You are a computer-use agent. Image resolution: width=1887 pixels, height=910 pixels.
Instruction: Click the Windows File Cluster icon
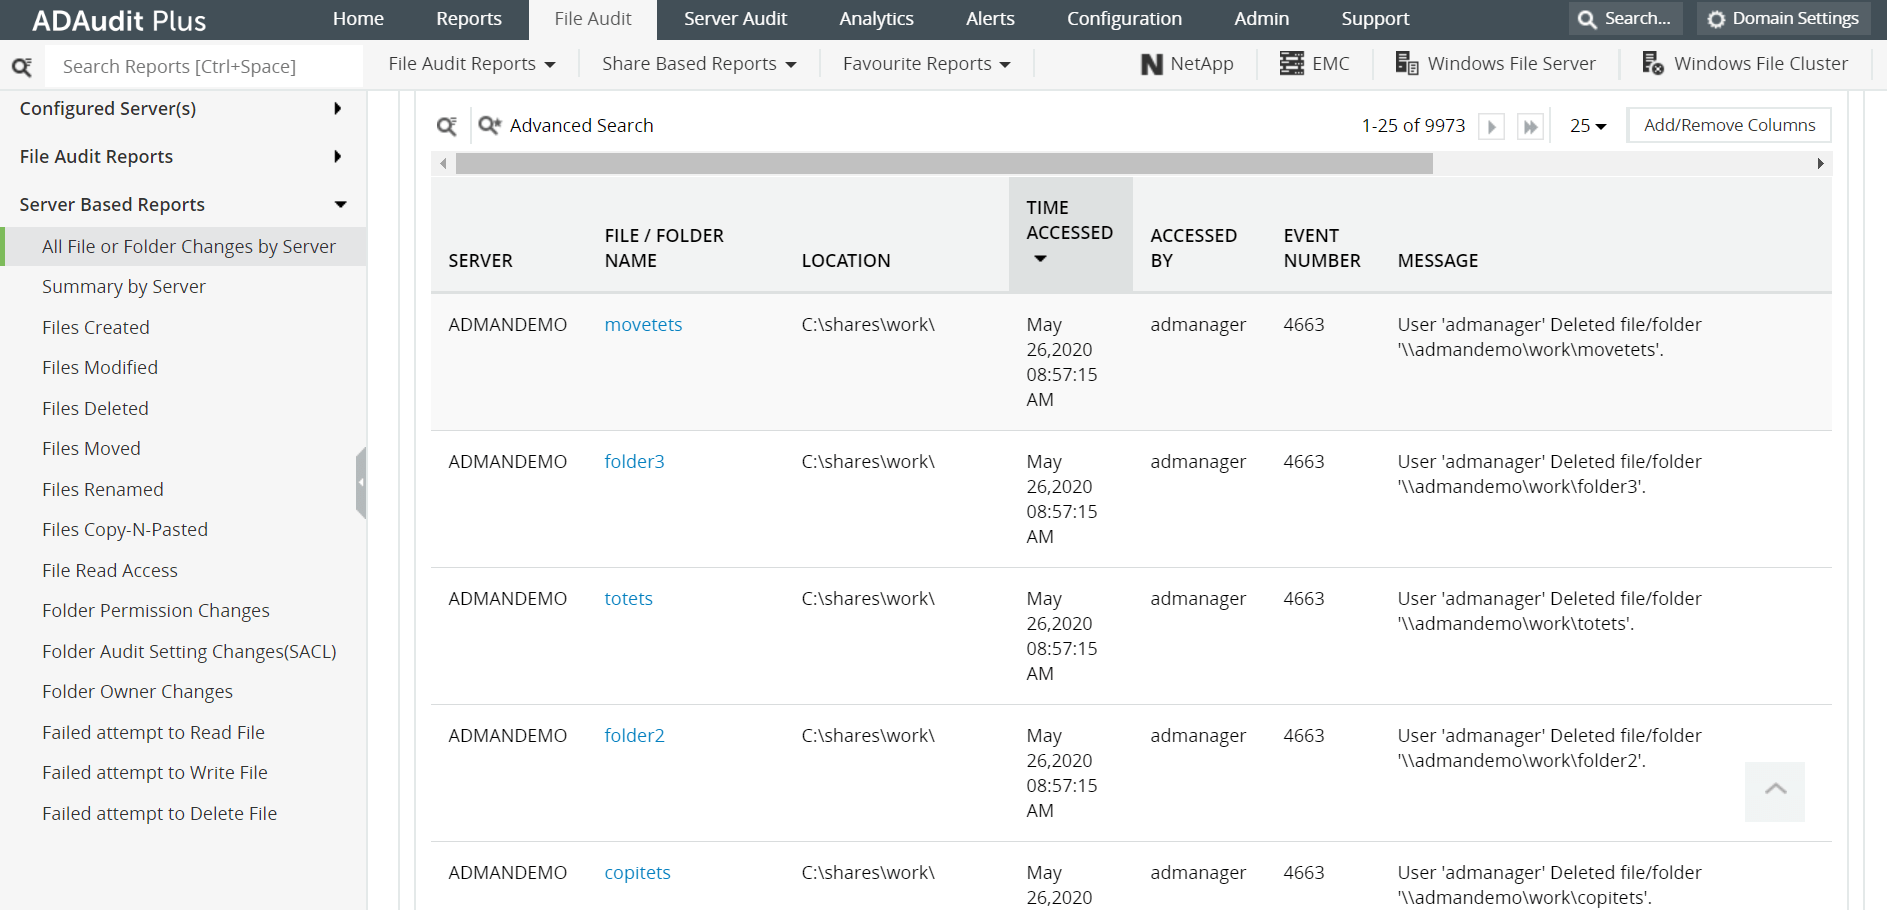1653,64
